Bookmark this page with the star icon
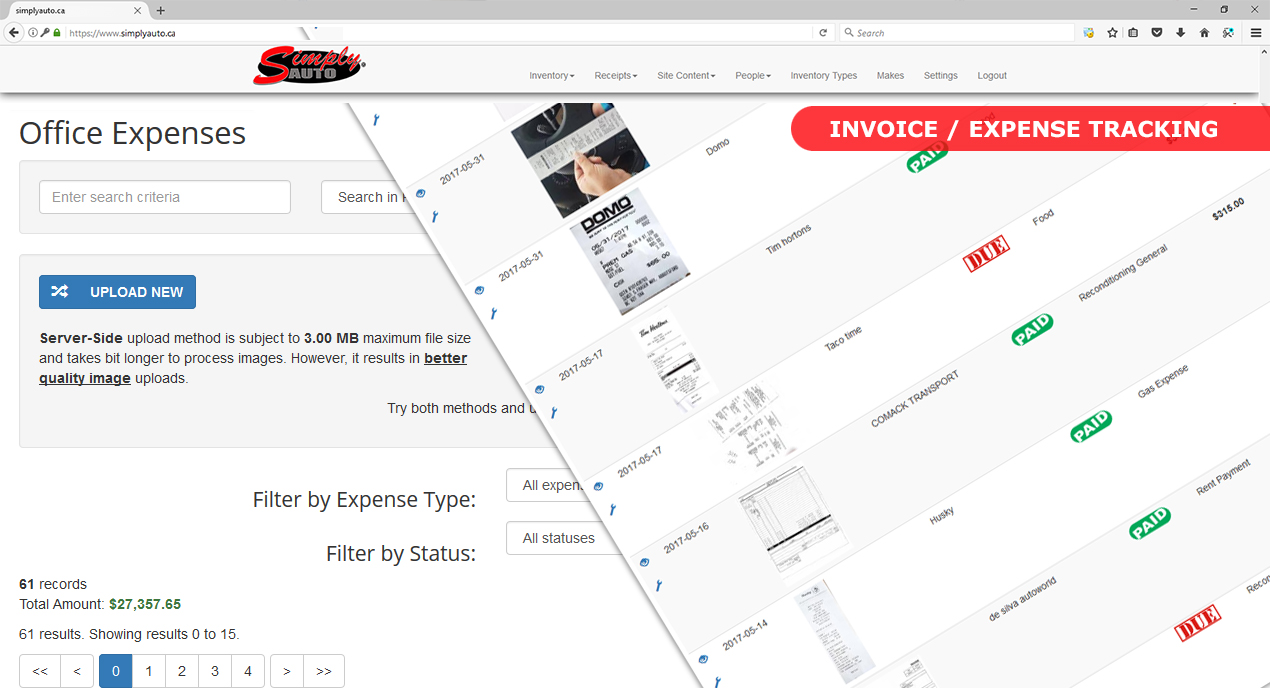The image size is (1270, 688). click(x=1112, y=33)
